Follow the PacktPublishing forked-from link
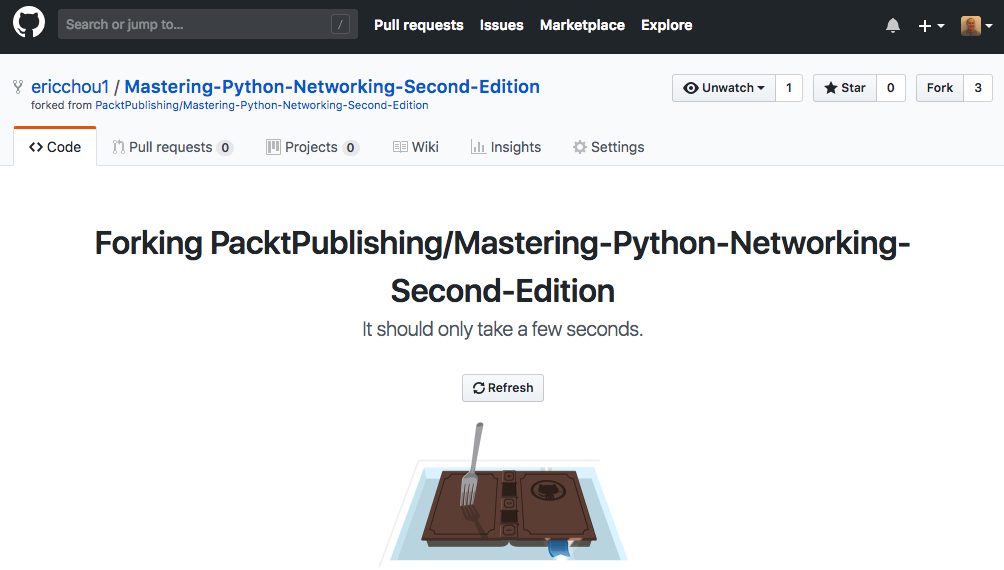Image resolution: width=1004 pixels, height=570 pixels. click(261, 105)
